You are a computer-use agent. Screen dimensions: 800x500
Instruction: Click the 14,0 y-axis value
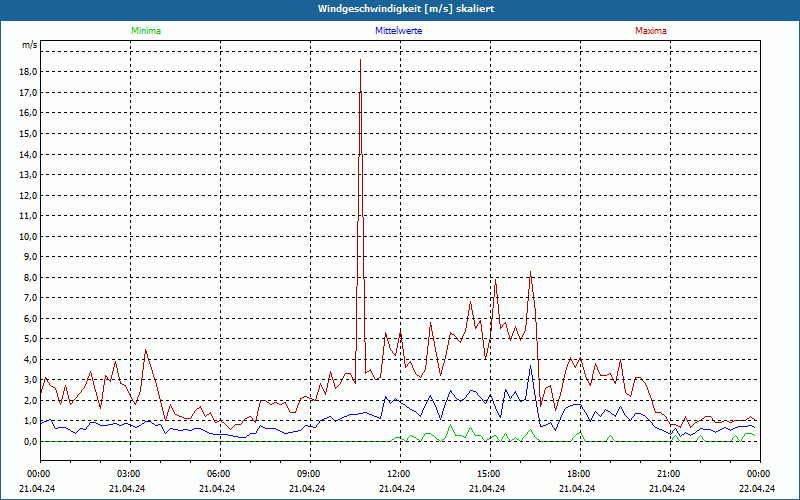click(x=28, y=154)
